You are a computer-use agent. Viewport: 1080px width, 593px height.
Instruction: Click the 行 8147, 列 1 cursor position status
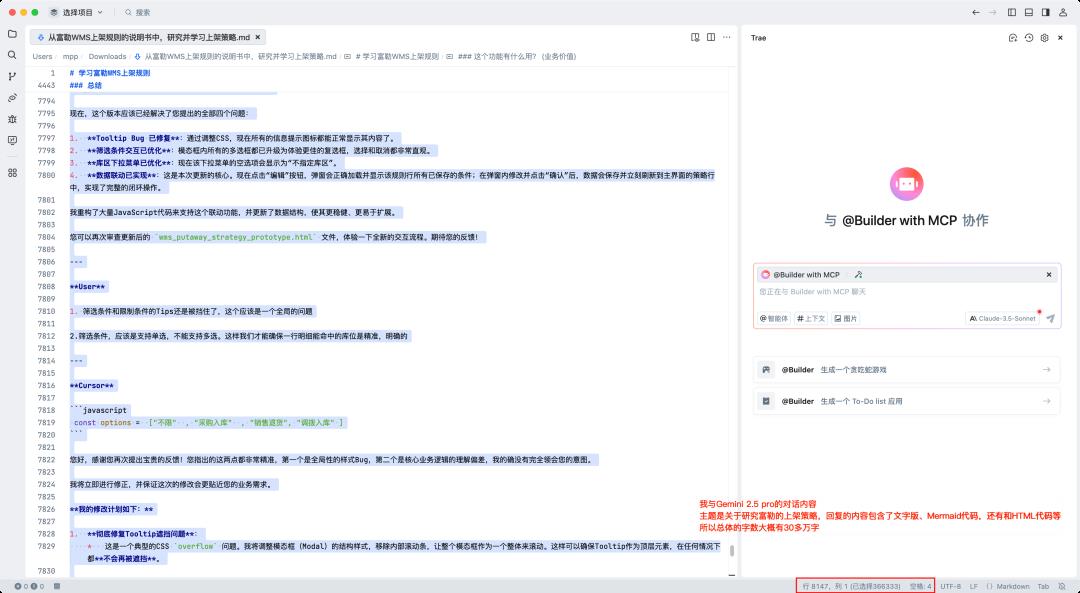tap(851, 586)
